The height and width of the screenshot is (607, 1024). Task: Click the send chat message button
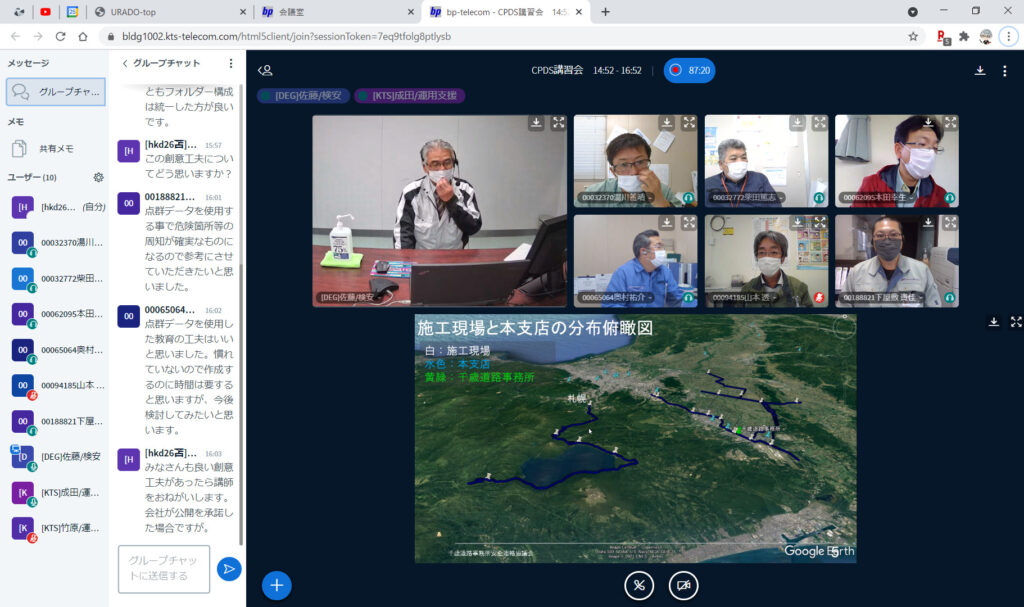click(229, 569)
